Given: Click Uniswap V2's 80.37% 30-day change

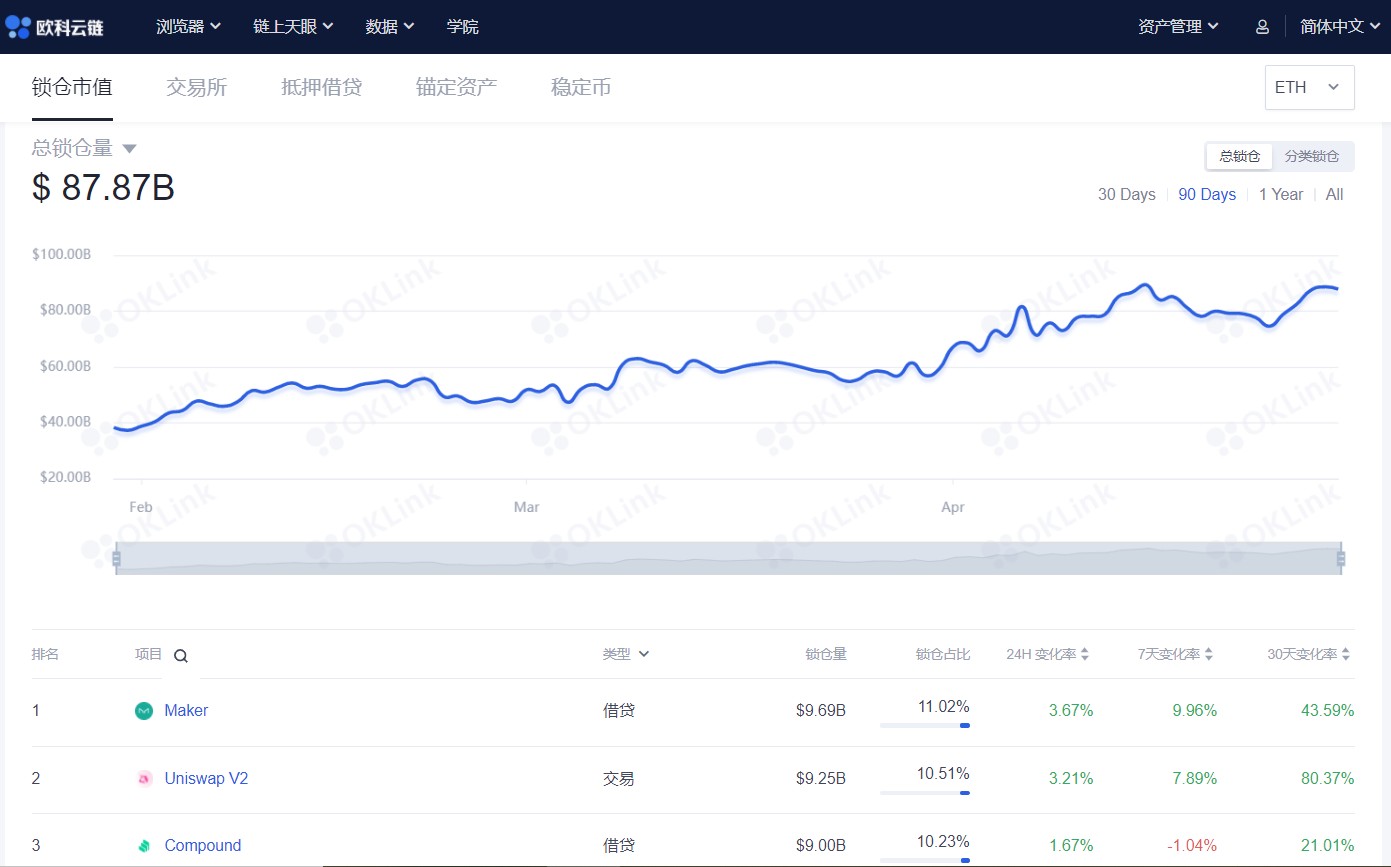Looking at the screenshot, I should click(x=1327, y=778).
